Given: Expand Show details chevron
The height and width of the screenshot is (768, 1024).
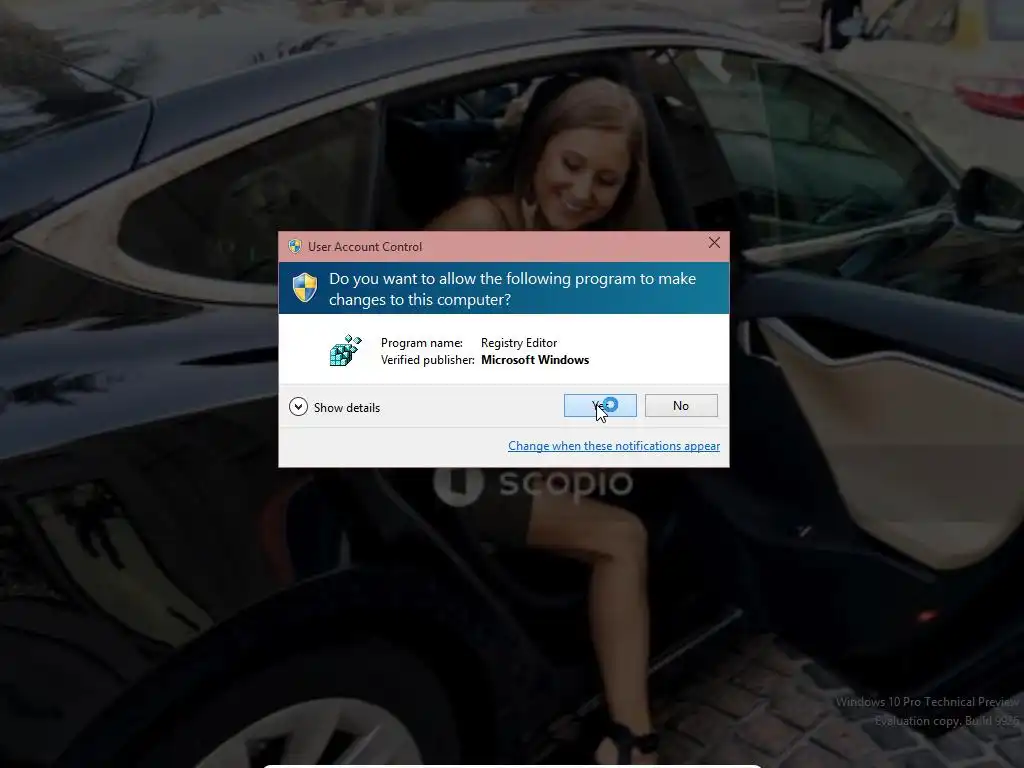Looking at the screenshot, I should (x=298, y=407).
